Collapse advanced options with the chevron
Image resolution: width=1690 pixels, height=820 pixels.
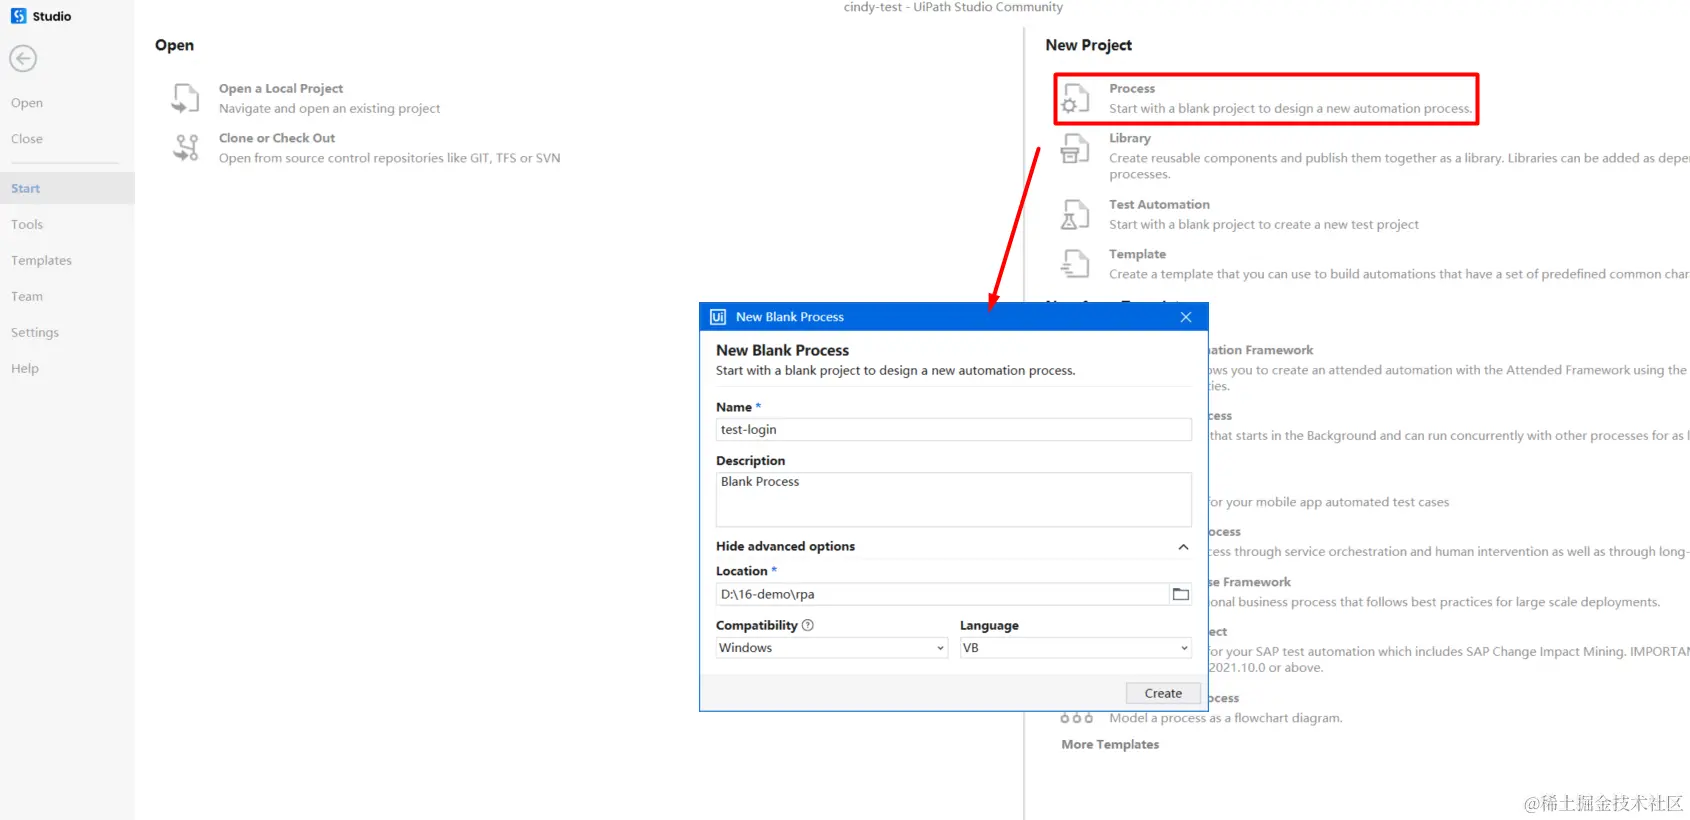pyautogui.click(x=1183, y=547)
